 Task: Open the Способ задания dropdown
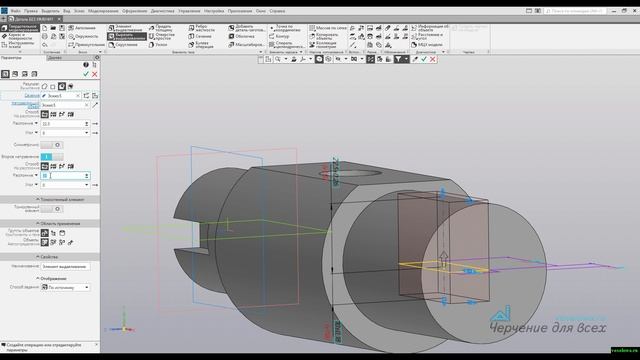coord(87,288)
